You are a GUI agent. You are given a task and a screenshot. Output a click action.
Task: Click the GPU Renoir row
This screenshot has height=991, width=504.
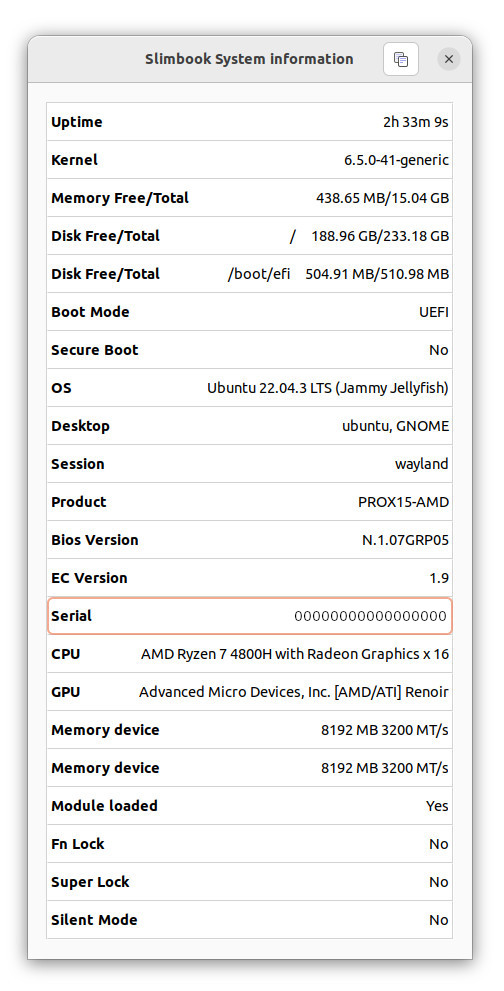[x=250, y=691]
